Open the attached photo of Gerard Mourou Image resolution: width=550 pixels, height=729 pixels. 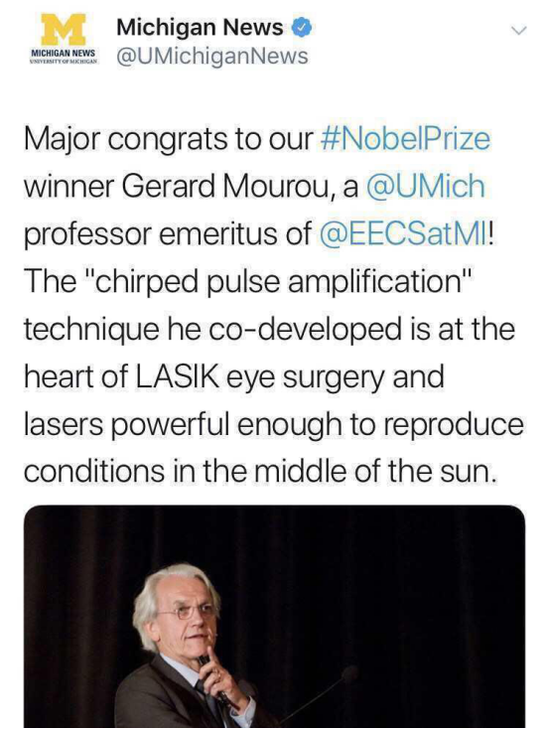(274, 616)
